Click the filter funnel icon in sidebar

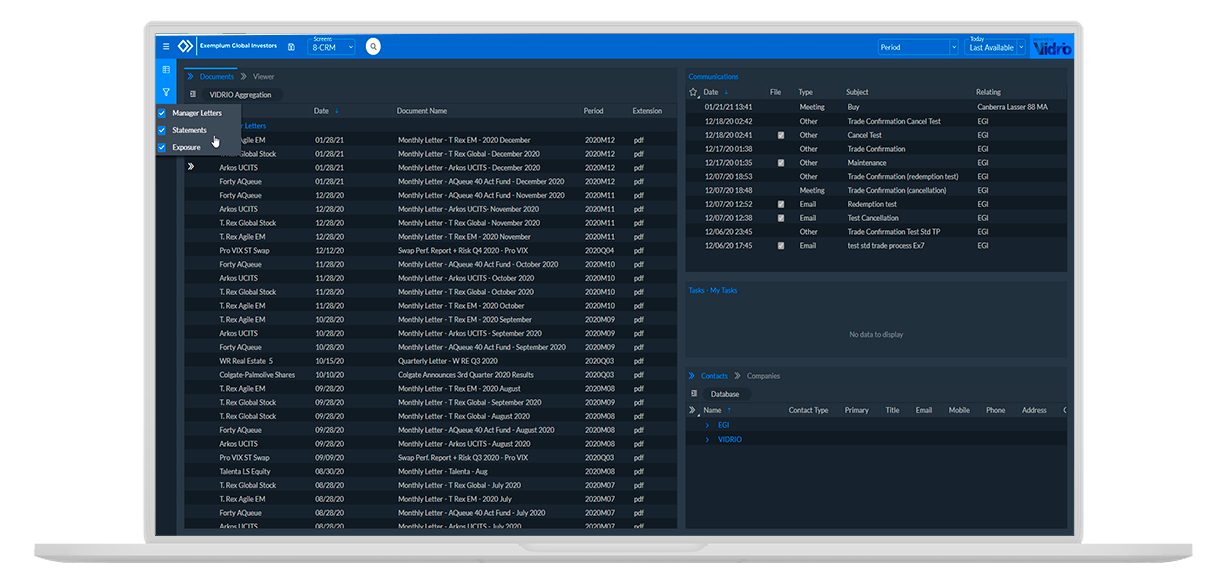tap(166, 92)
